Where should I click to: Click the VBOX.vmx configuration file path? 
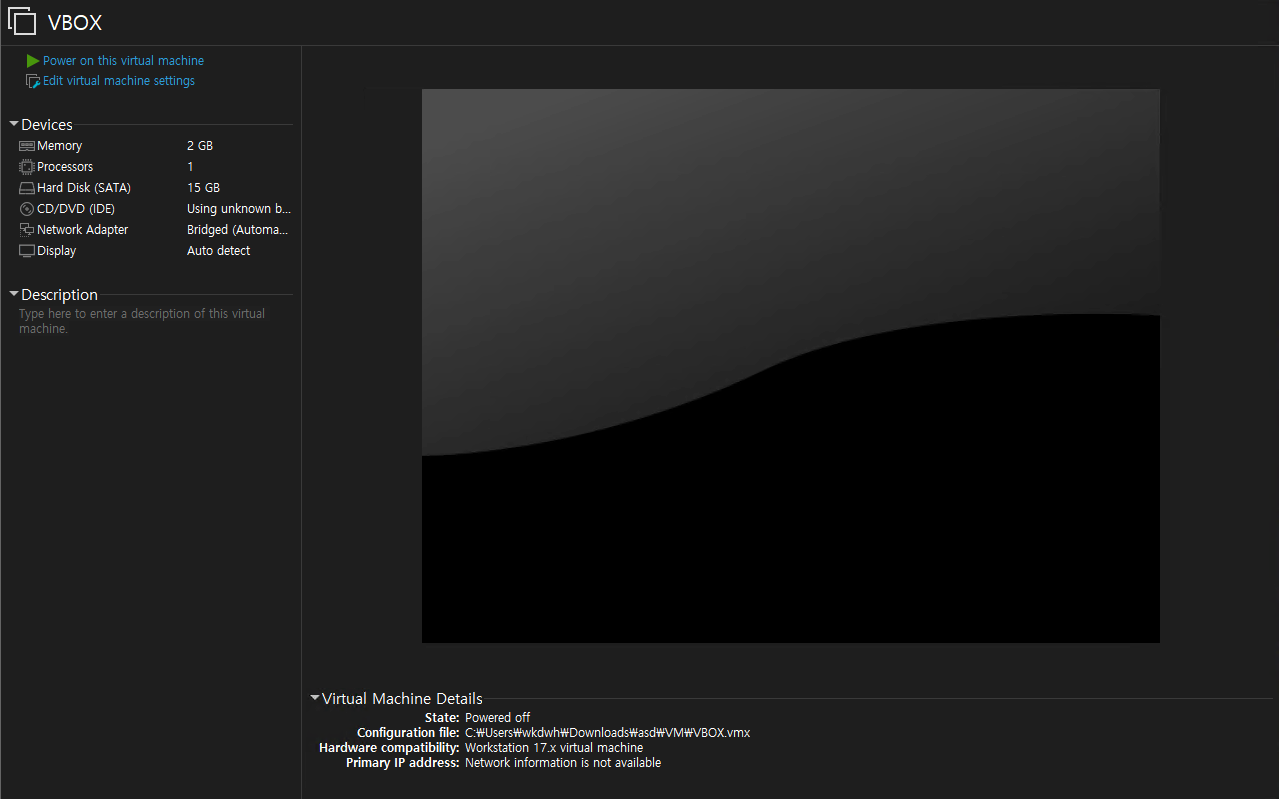point(608,733)
